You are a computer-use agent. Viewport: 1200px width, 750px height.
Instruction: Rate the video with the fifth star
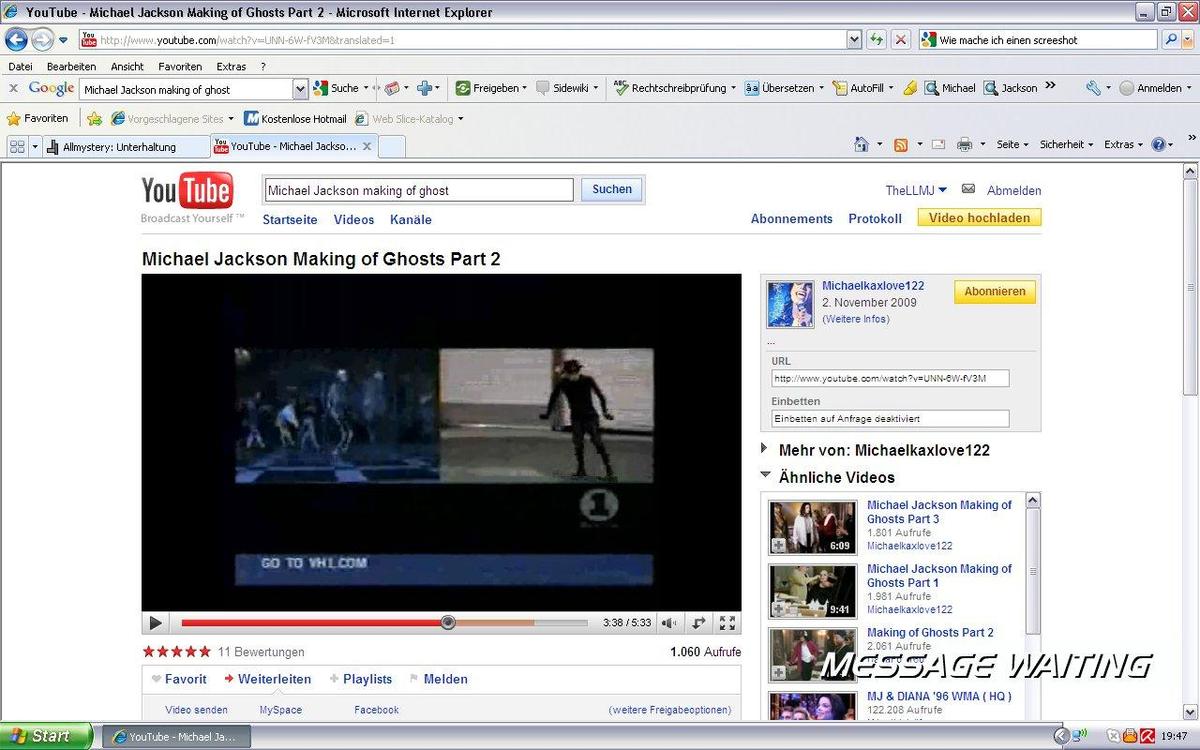tap(205, 652)
